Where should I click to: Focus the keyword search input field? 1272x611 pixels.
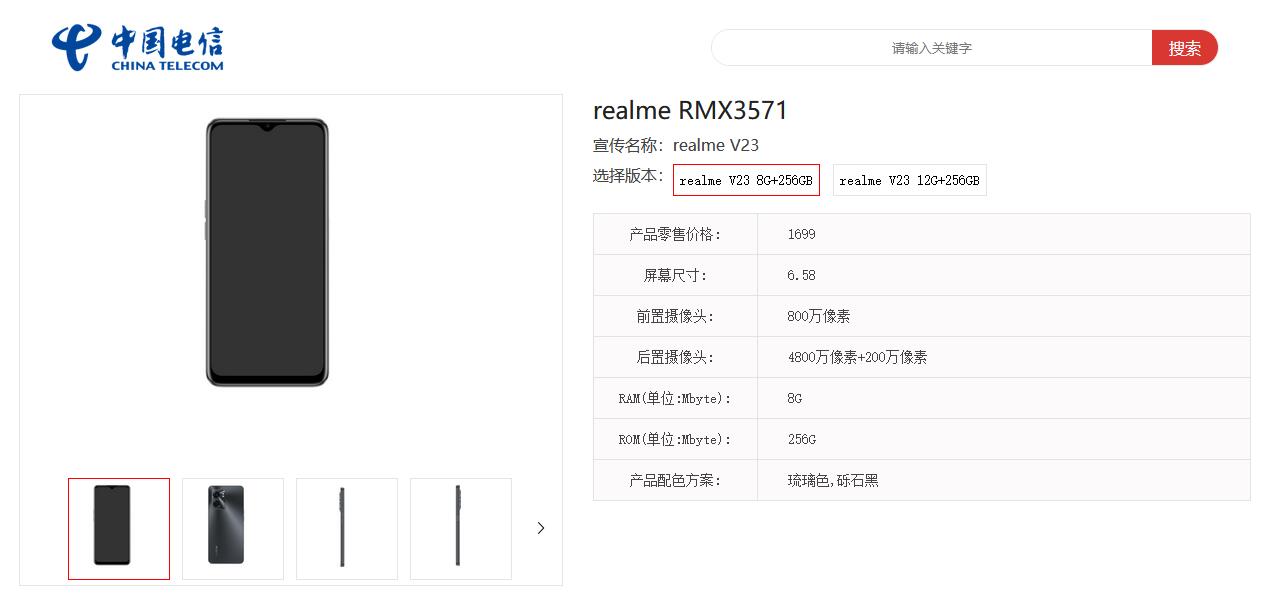[x=932, y=47]
